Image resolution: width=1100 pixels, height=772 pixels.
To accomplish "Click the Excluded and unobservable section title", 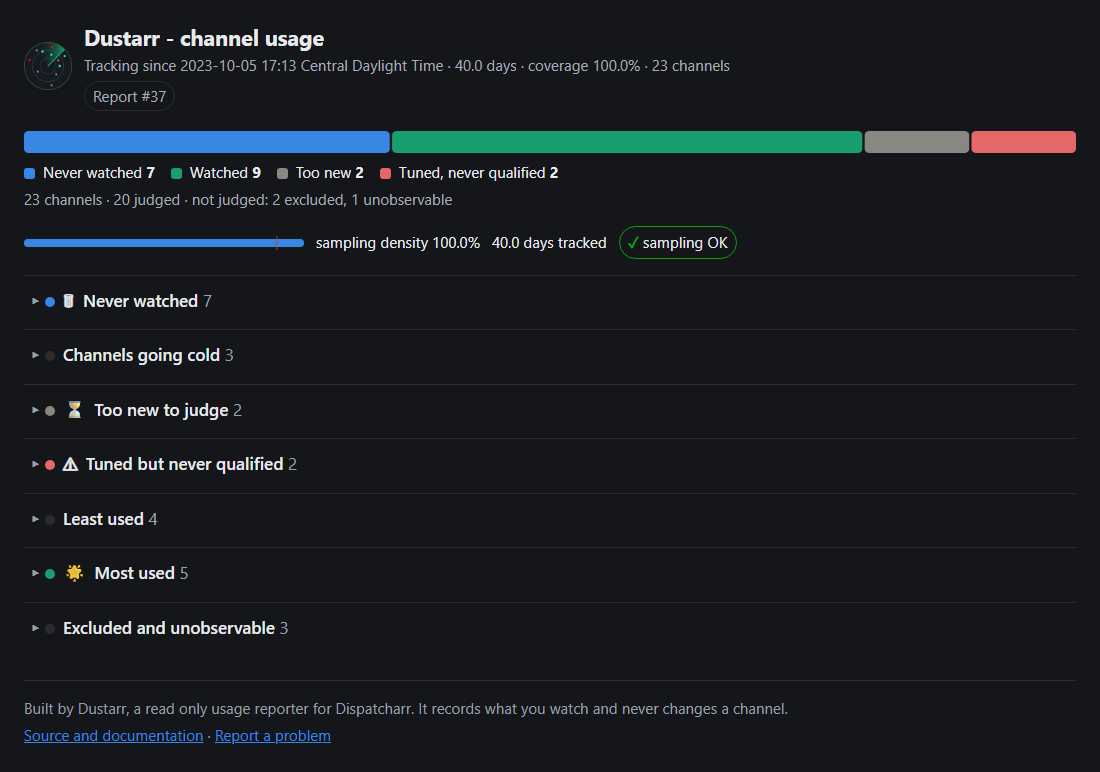I will tap(169, 627).
